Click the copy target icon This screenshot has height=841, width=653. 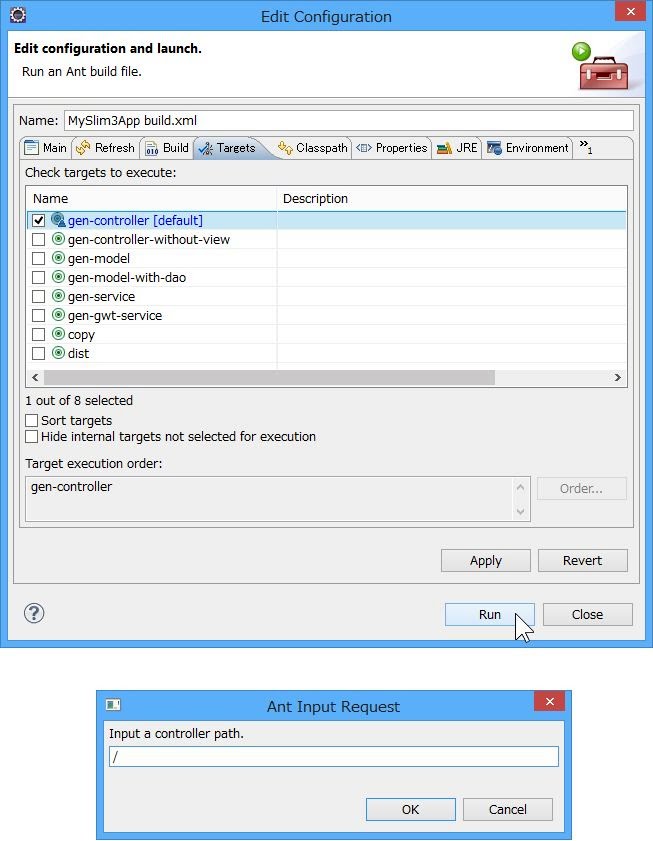pos(58,334)
